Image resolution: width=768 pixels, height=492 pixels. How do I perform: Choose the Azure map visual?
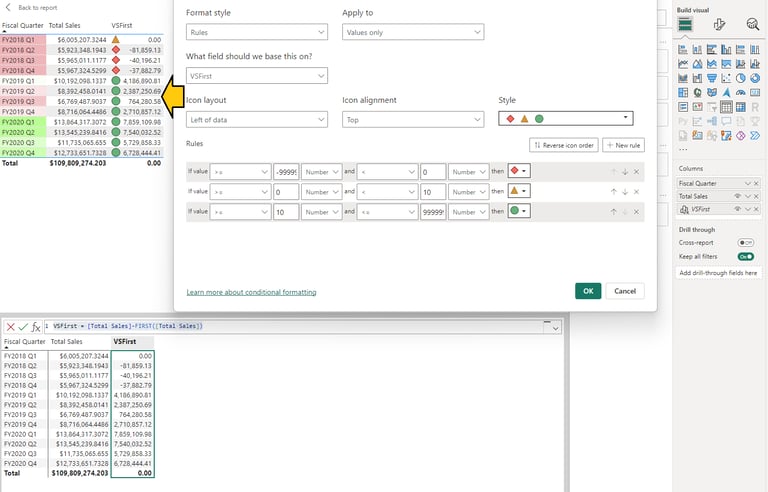(x=726, y=92)
